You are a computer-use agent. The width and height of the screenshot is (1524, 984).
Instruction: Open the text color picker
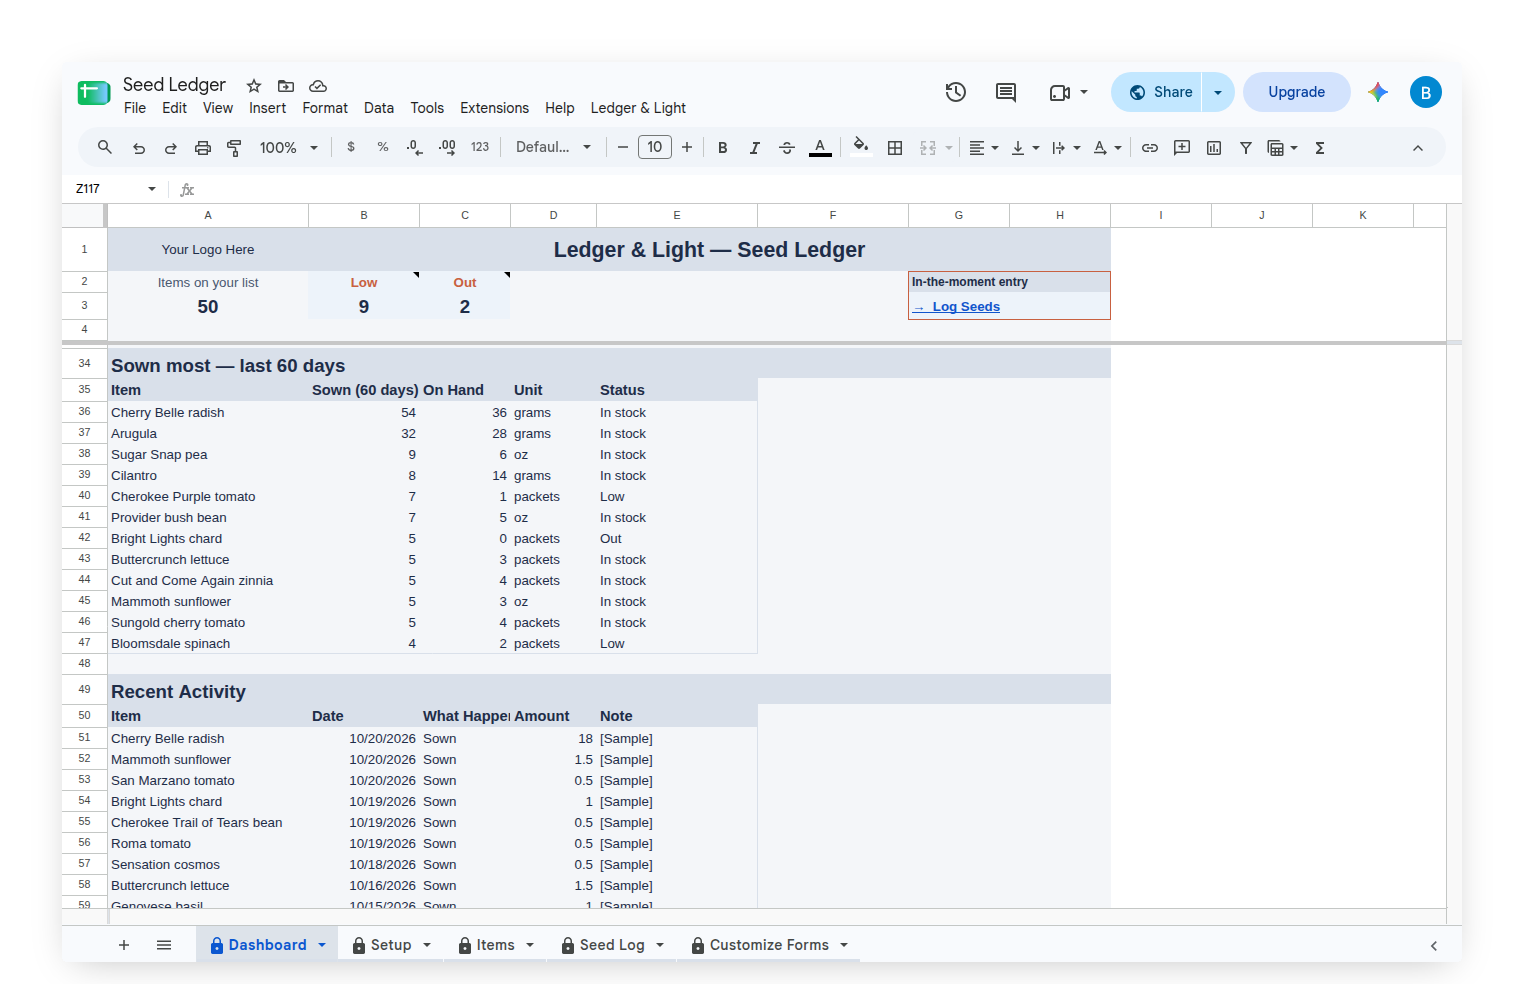tap(820, 148)
